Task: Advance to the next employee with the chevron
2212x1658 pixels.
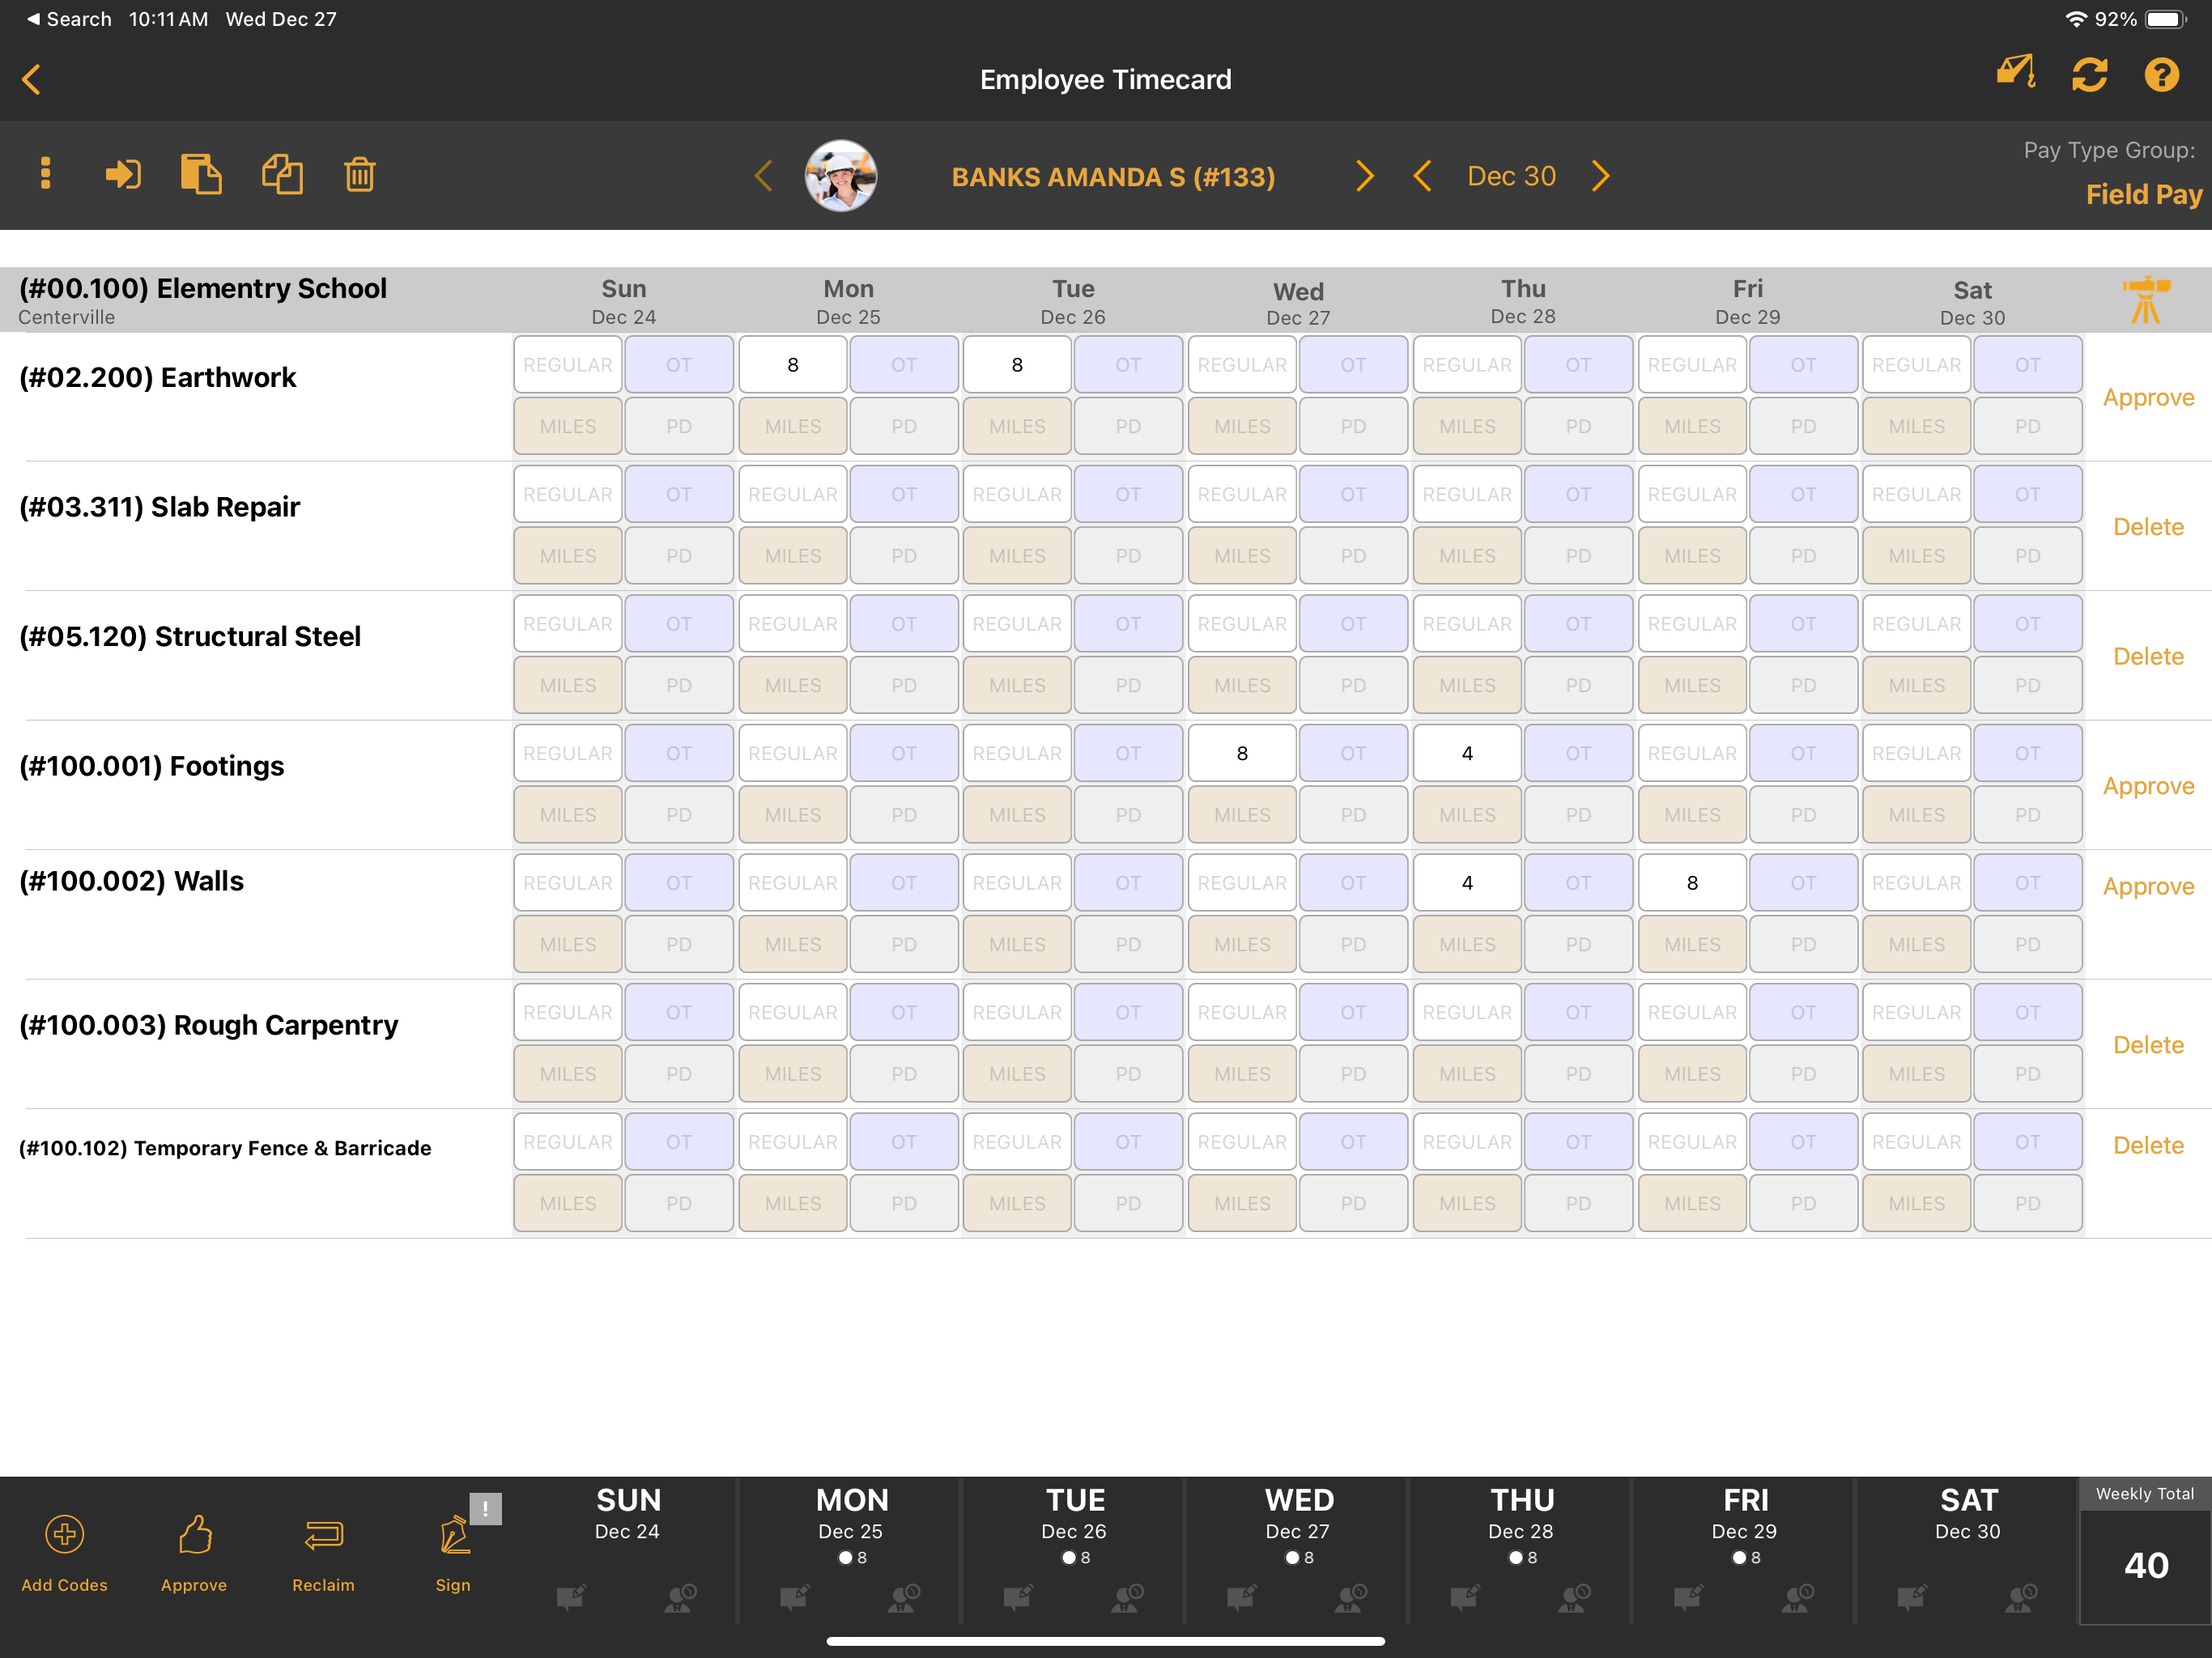Action: click(1364, 176)
